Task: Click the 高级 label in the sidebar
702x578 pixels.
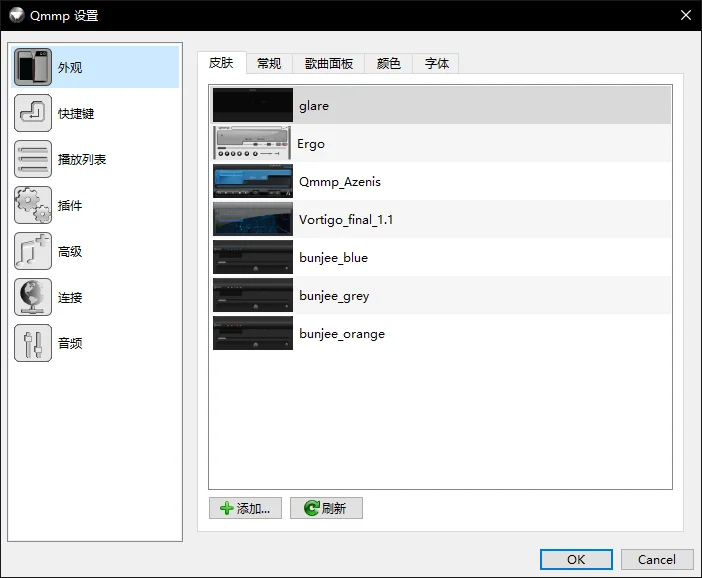Action: click(70, 252)
